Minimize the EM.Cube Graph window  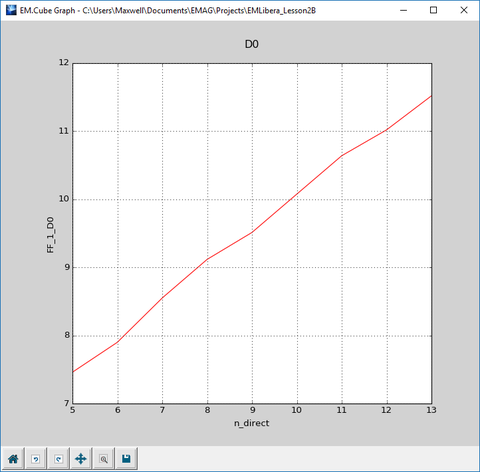(404, 10)
